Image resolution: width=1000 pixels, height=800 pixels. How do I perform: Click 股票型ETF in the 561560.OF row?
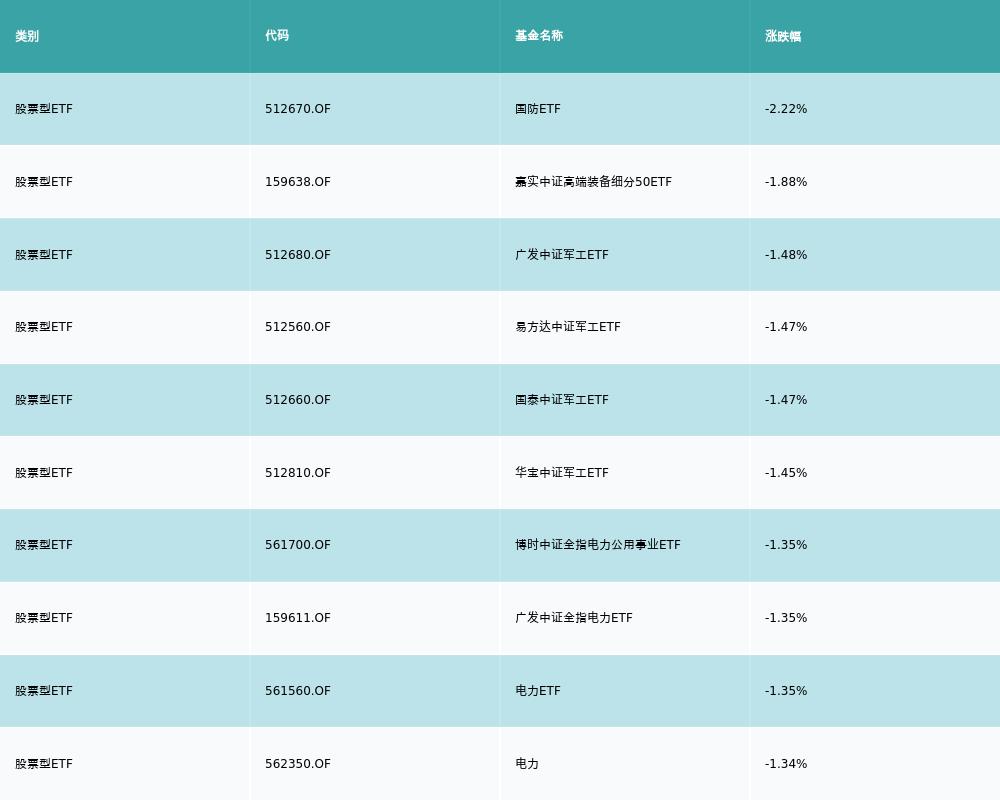point(44,691)
